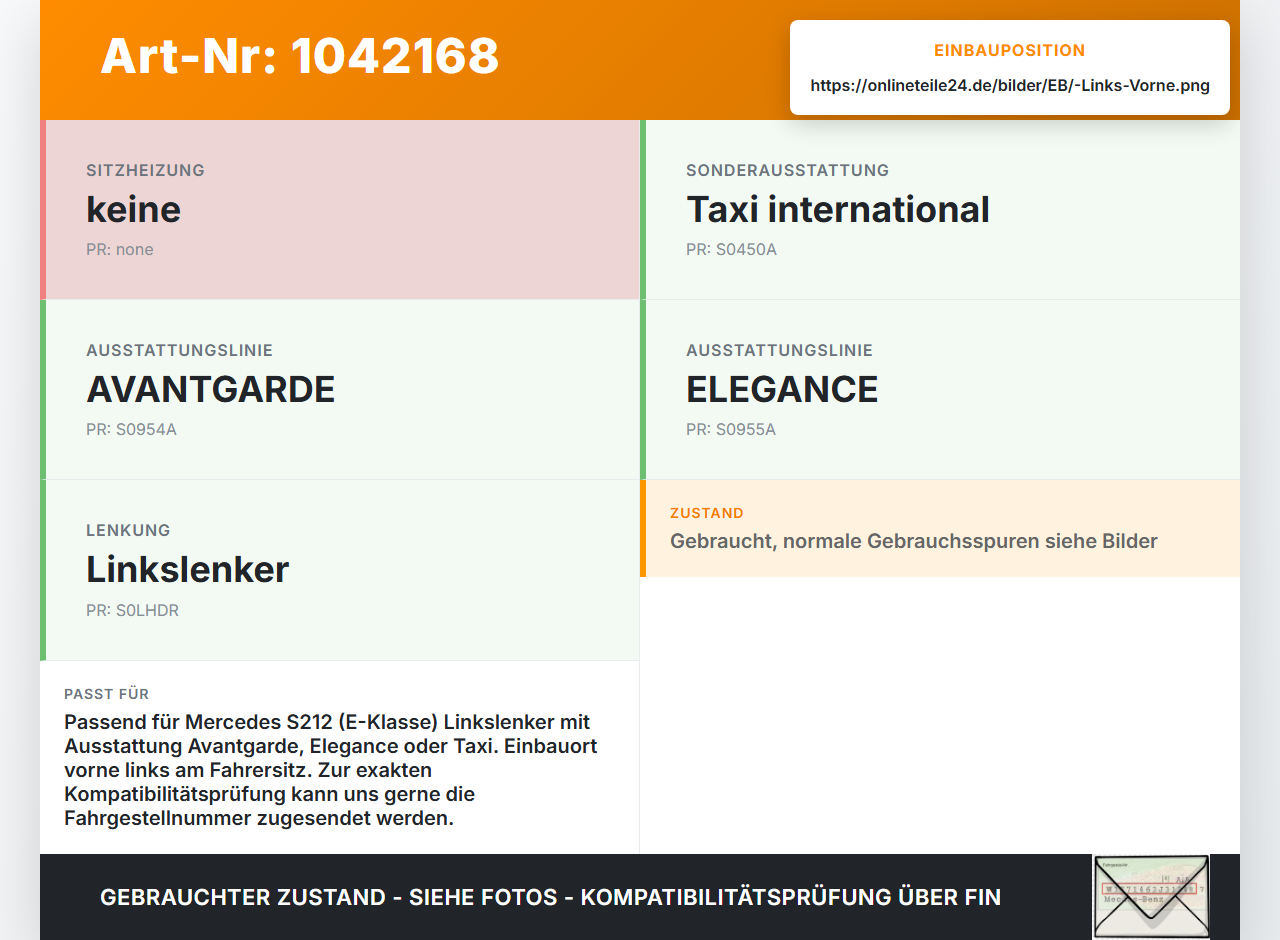Click the 'PASST FÜR' label
The width and height of the screenshot is (1280, 940).
107,694
